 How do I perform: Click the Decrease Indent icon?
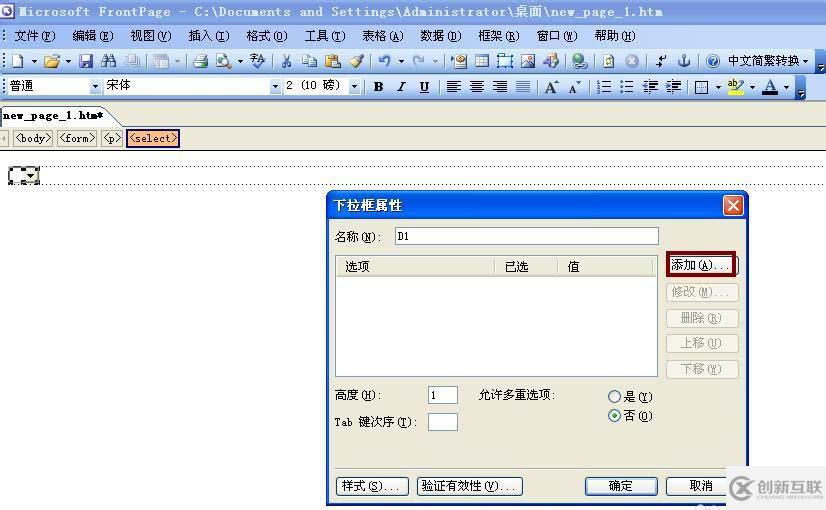tap(650, 87)
